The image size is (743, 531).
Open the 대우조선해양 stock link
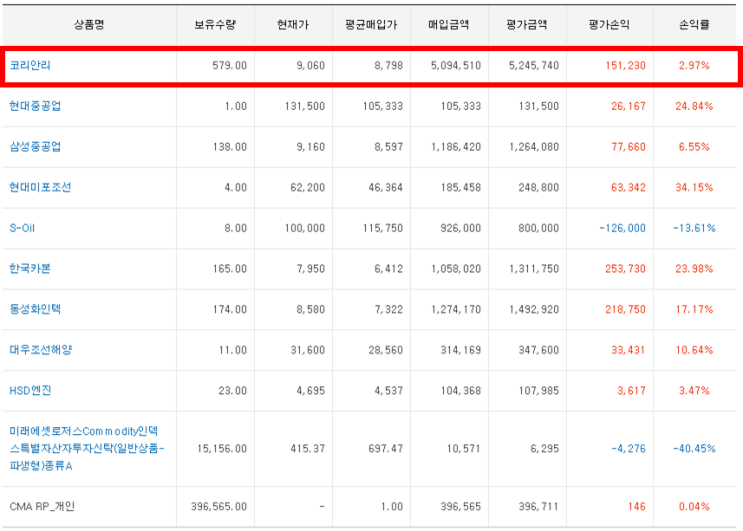click(x=41, y=351)
